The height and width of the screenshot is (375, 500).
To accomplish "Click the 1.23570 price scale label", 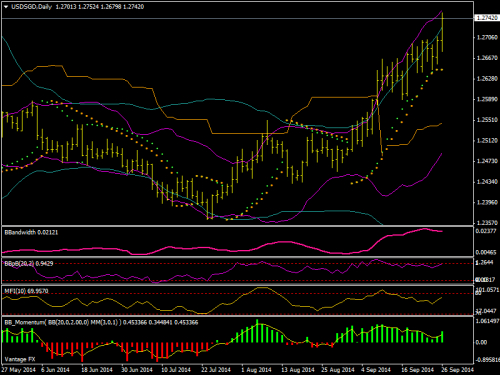I will (487, 223).
